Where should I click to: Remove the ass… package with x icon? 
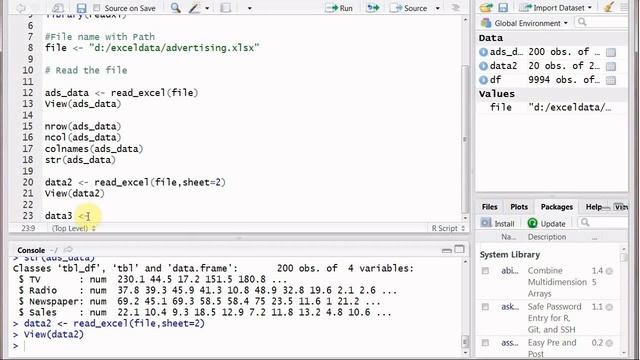609,343
